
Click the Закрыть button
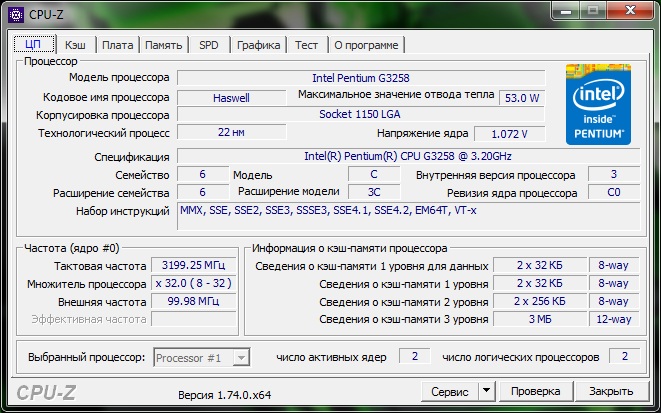(x=611, y=391)
